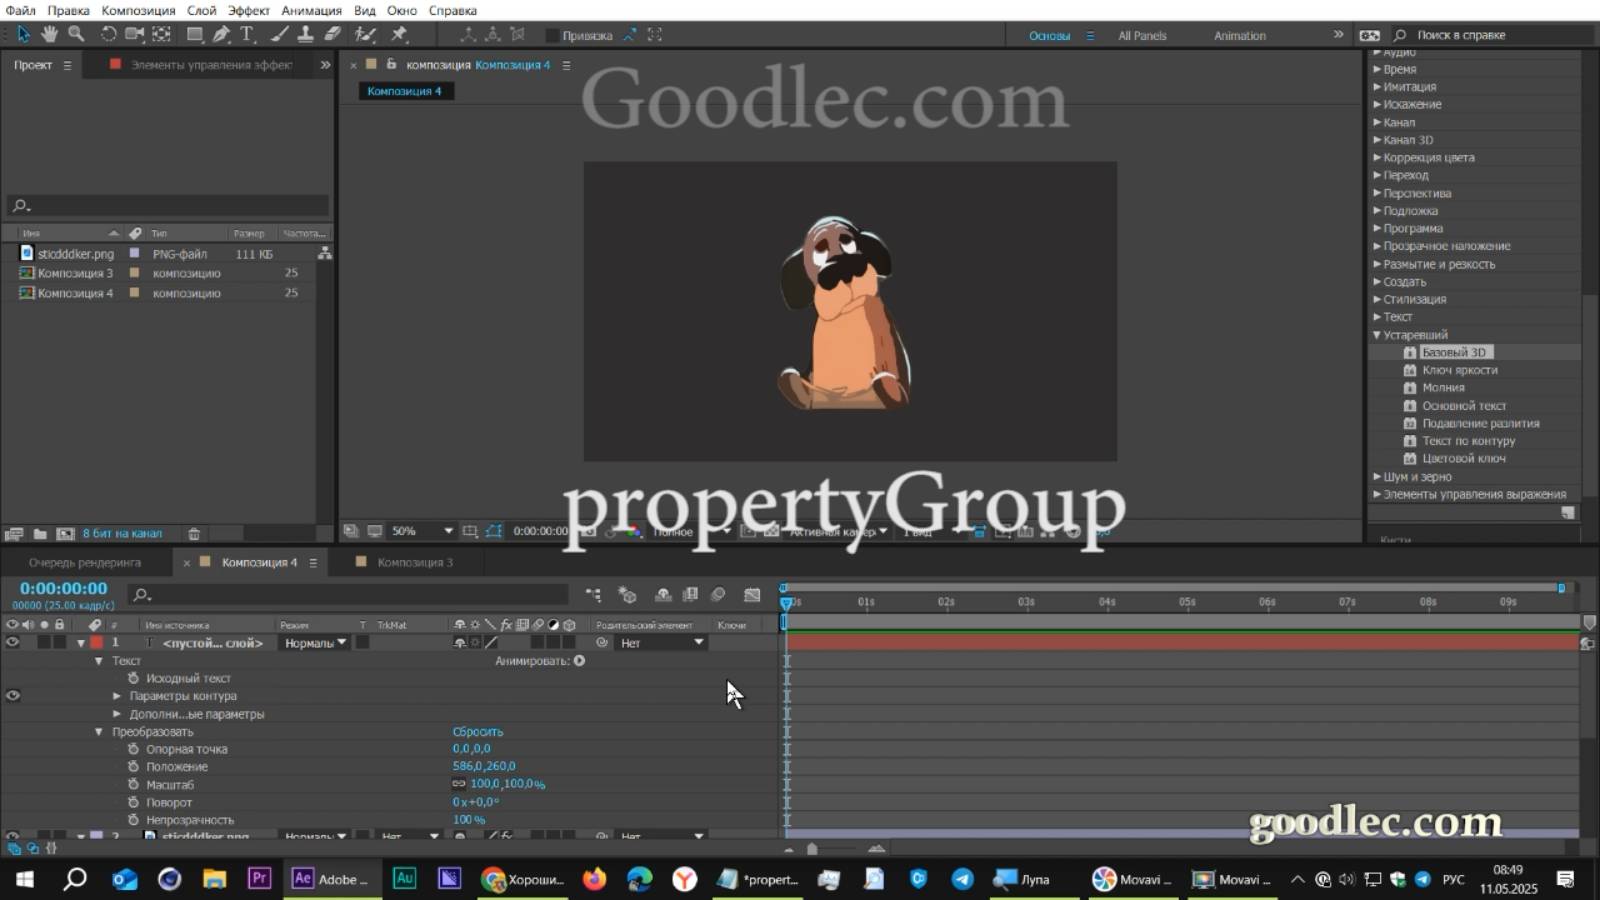
Task: Open channel display color options
Action: click(x=630, y=532)
